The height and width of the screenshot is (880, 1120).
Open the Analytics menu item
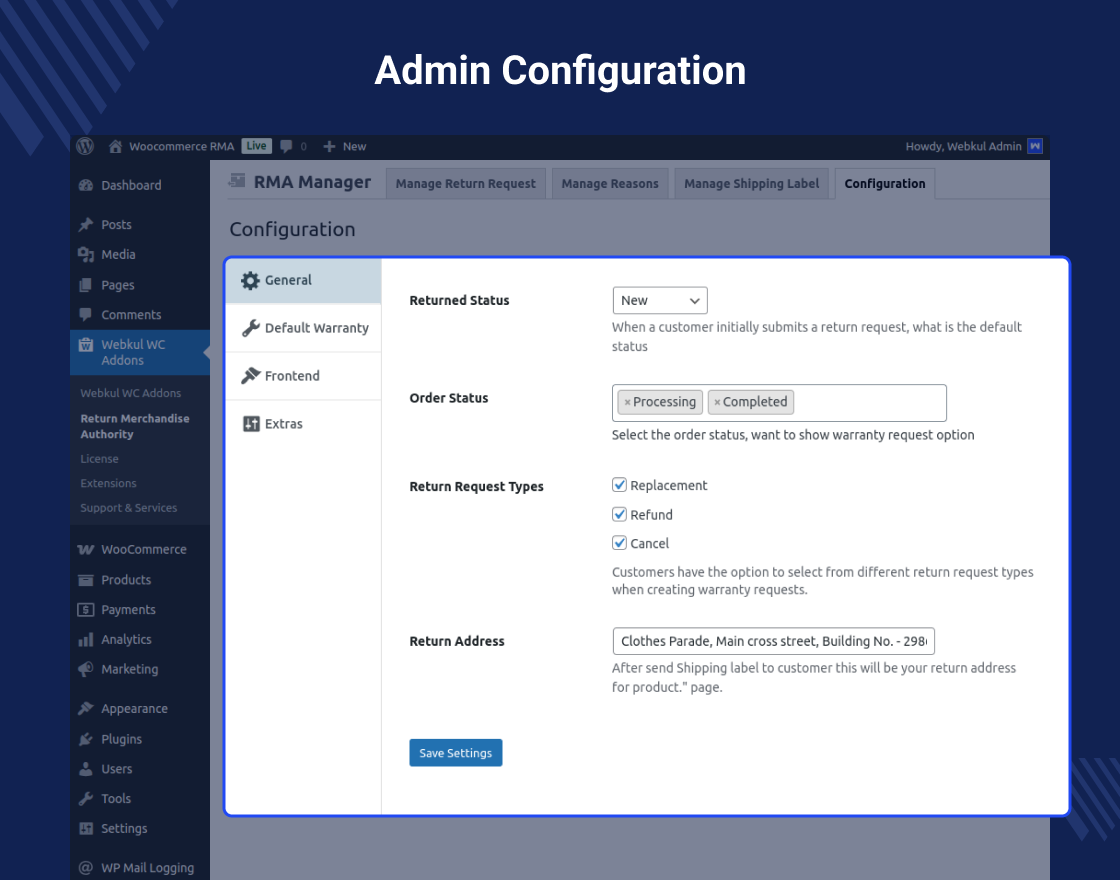[x=140, y=640]
